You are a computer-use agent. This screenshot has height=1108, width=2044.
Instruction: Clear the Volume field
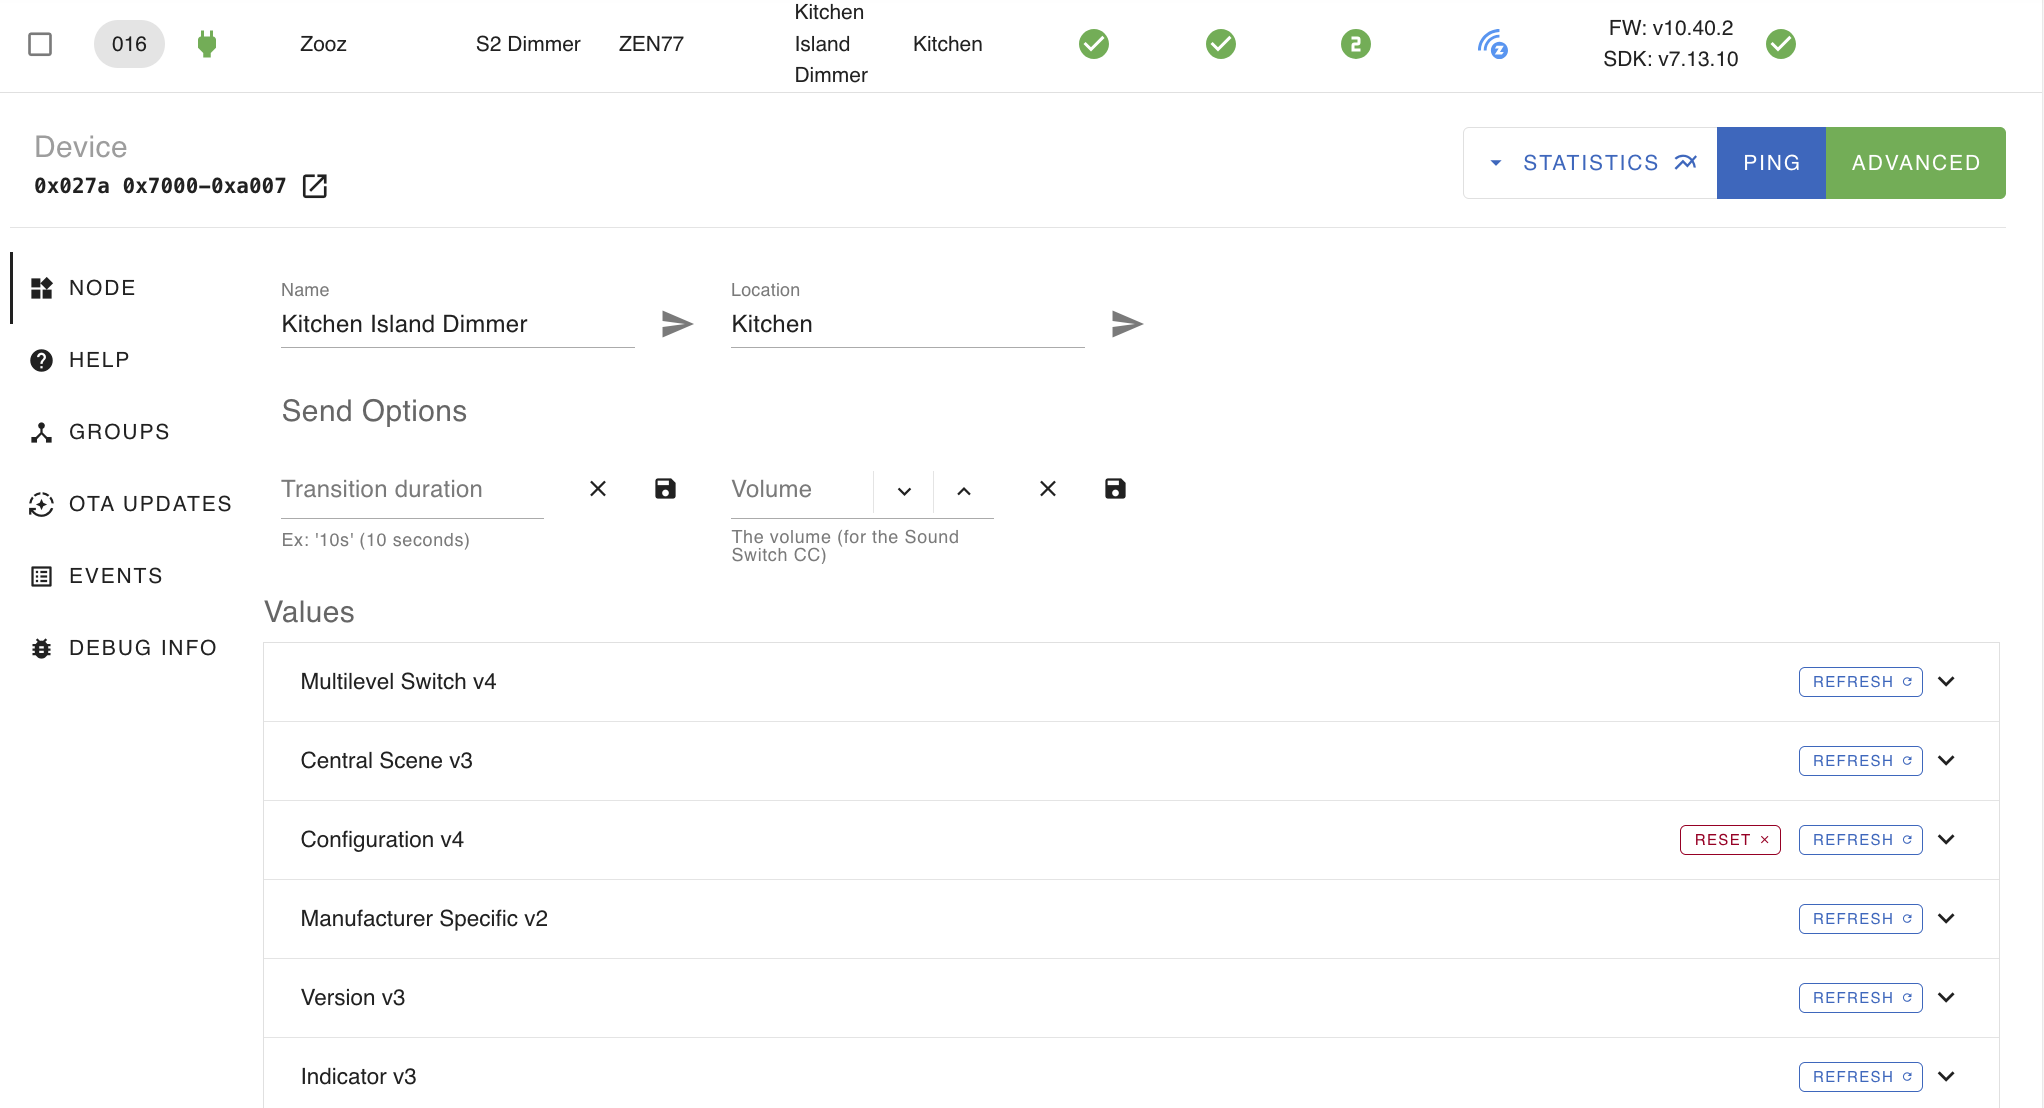(x=1048, y=489)
